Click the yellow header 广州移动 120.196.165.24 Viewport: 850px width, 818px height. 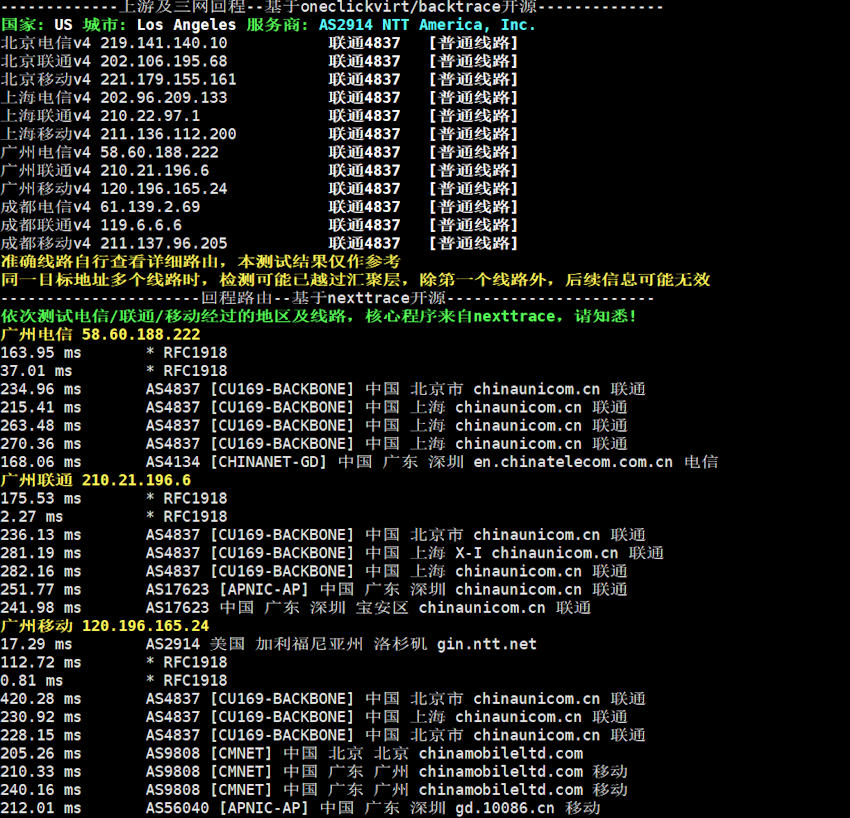105,626
